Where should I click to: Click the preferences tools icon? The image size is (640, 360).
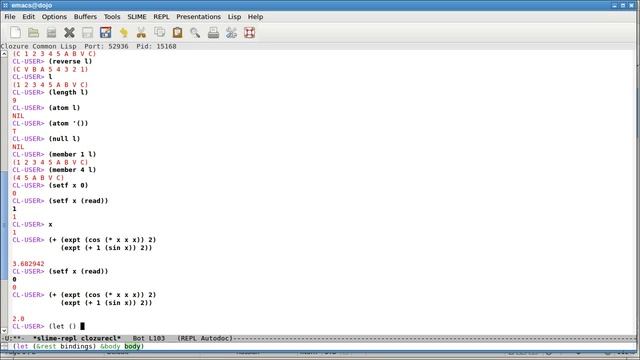point(231,33)
